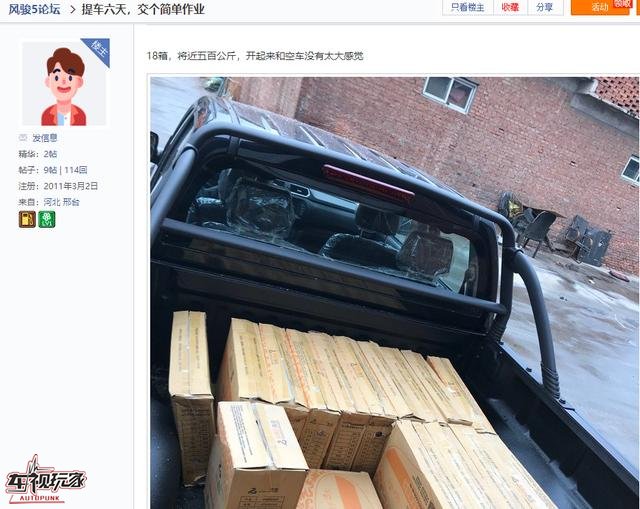Toggle 只看楼主 to filter posts
Screen dimensions: 640x509
467,7
